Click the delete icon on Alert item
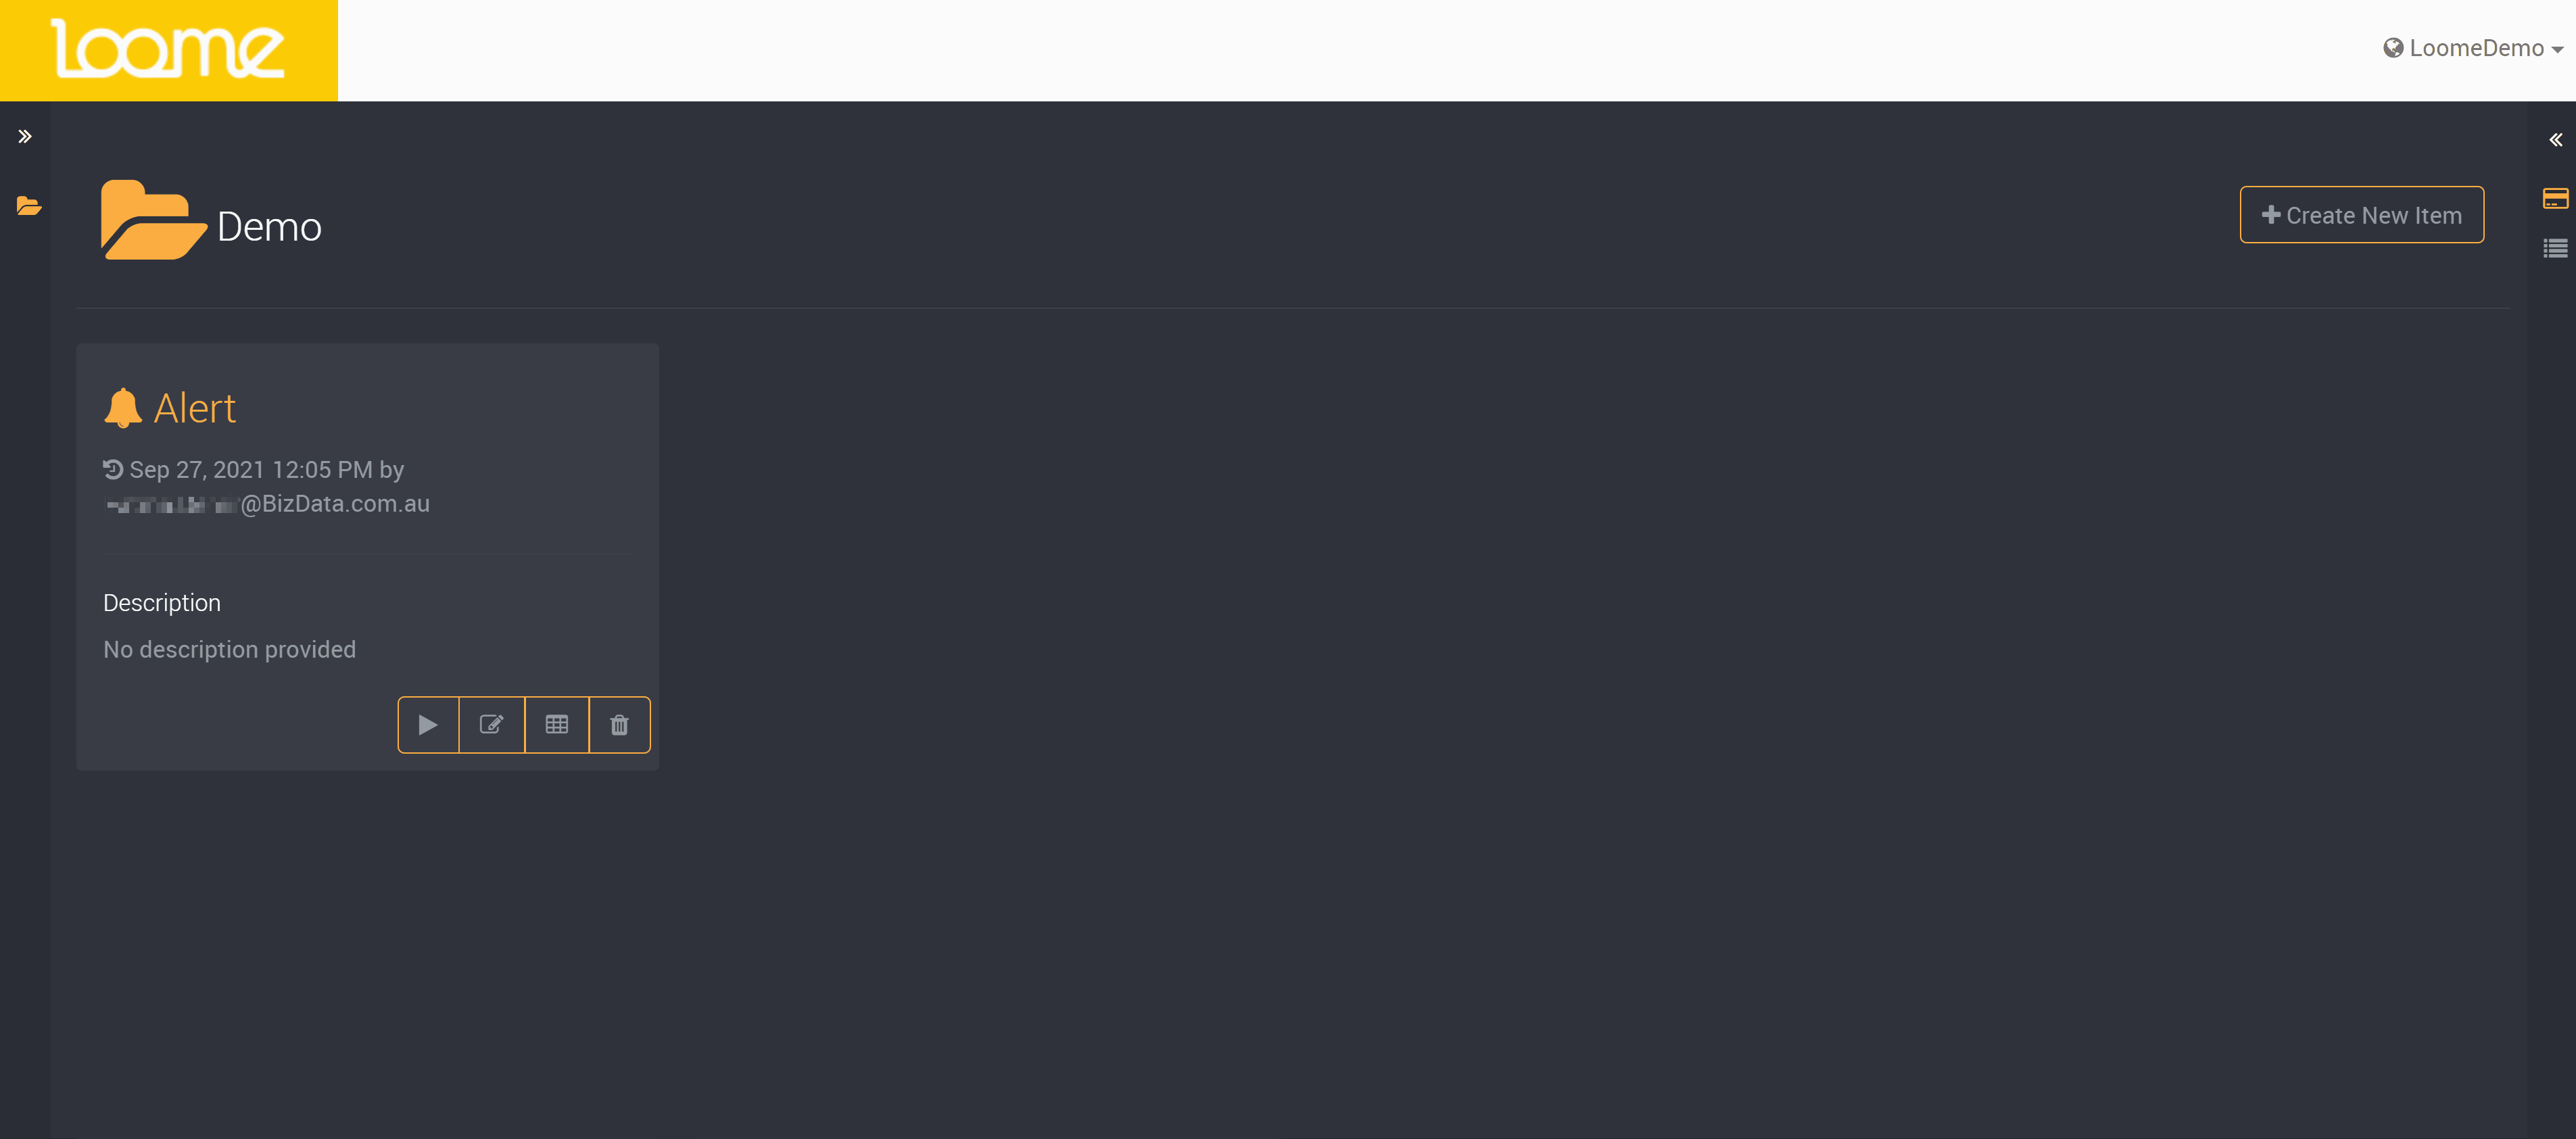 (619, 723)
